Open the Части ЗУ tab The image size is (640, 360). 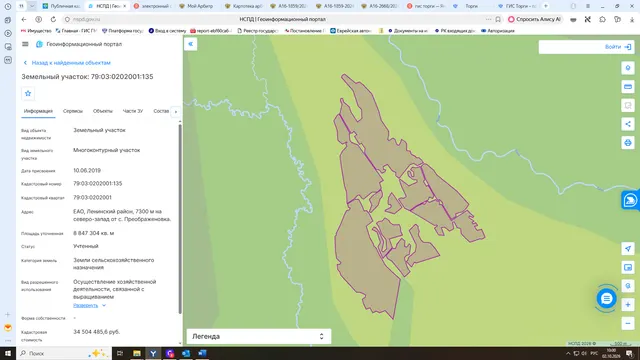[x=133, y=111]
